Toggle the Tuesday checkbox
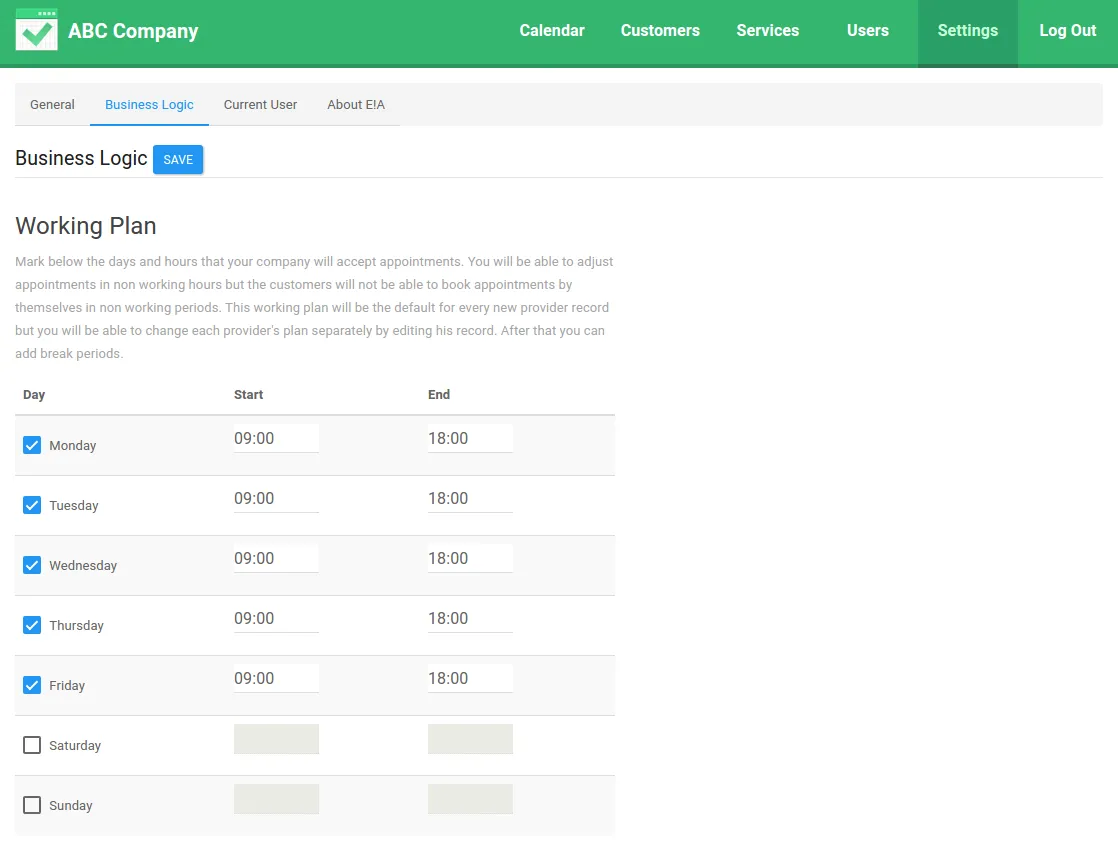This screenshot has width=1118, height=863. (32, 506)
